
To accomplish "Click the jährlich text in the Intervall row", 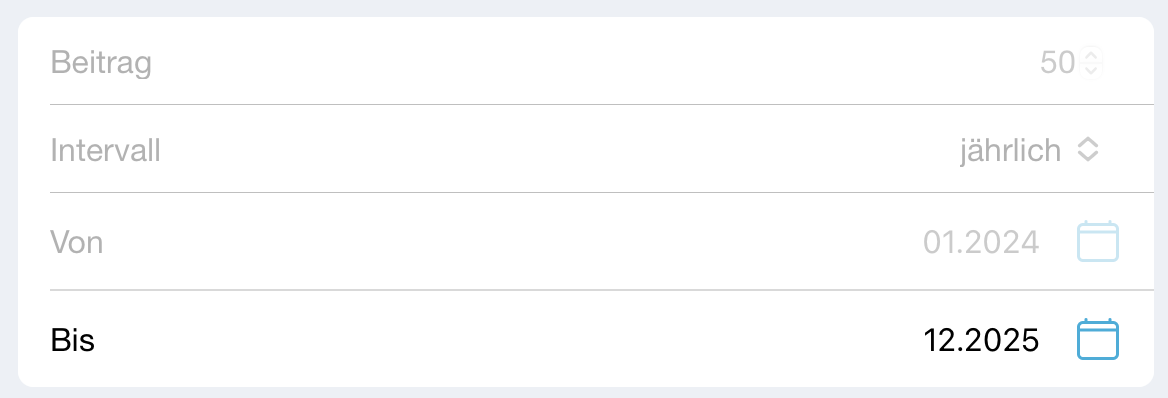I will pos(1010,151).
